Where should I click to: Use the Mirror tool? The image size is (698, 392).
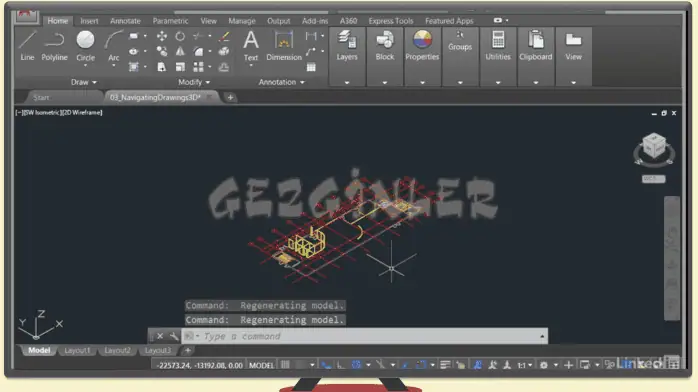coord(180,52)
